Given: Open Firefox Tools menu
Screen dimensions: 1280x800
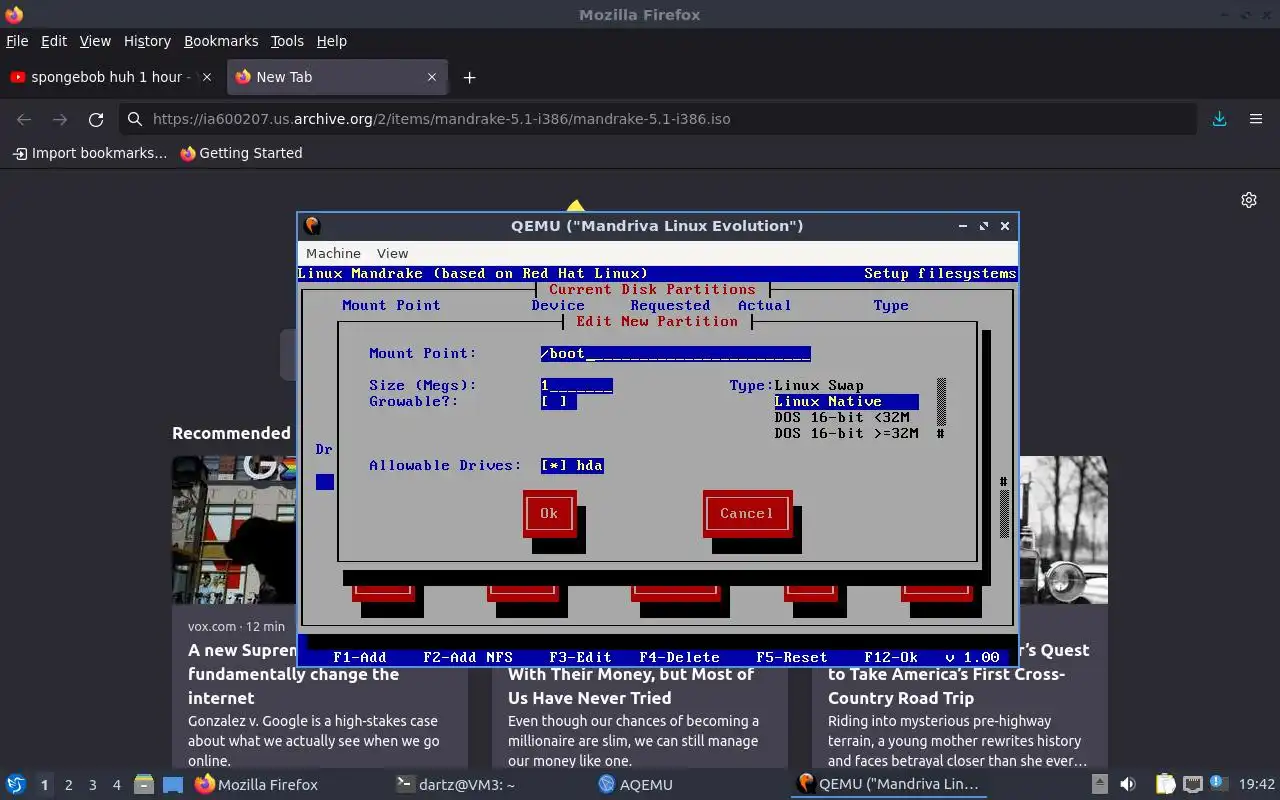Looking at the screenshot, I should (x=287, y=41).
